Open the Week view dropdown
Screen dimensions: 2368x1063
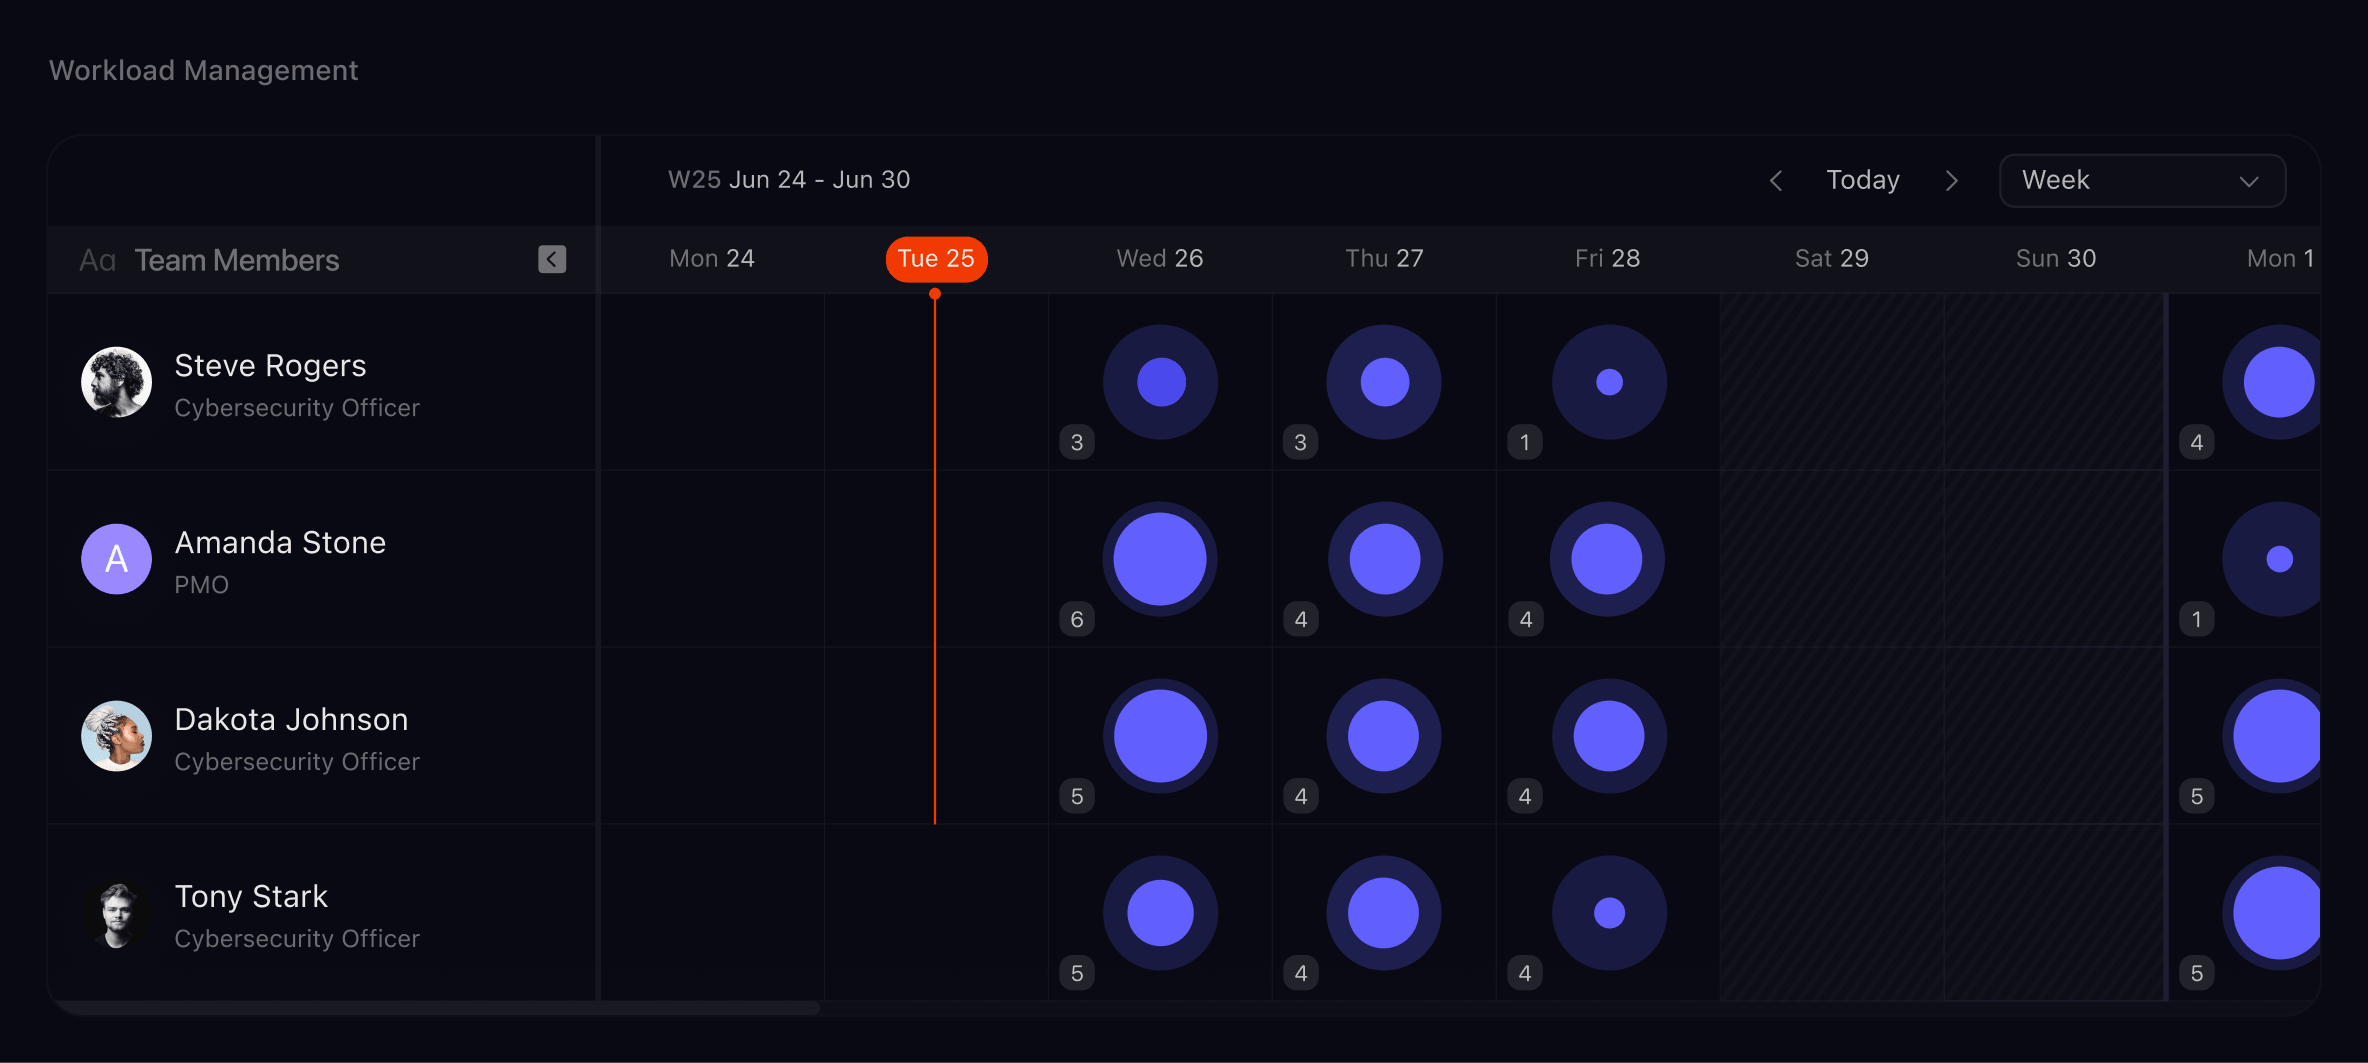(2142, 180)
